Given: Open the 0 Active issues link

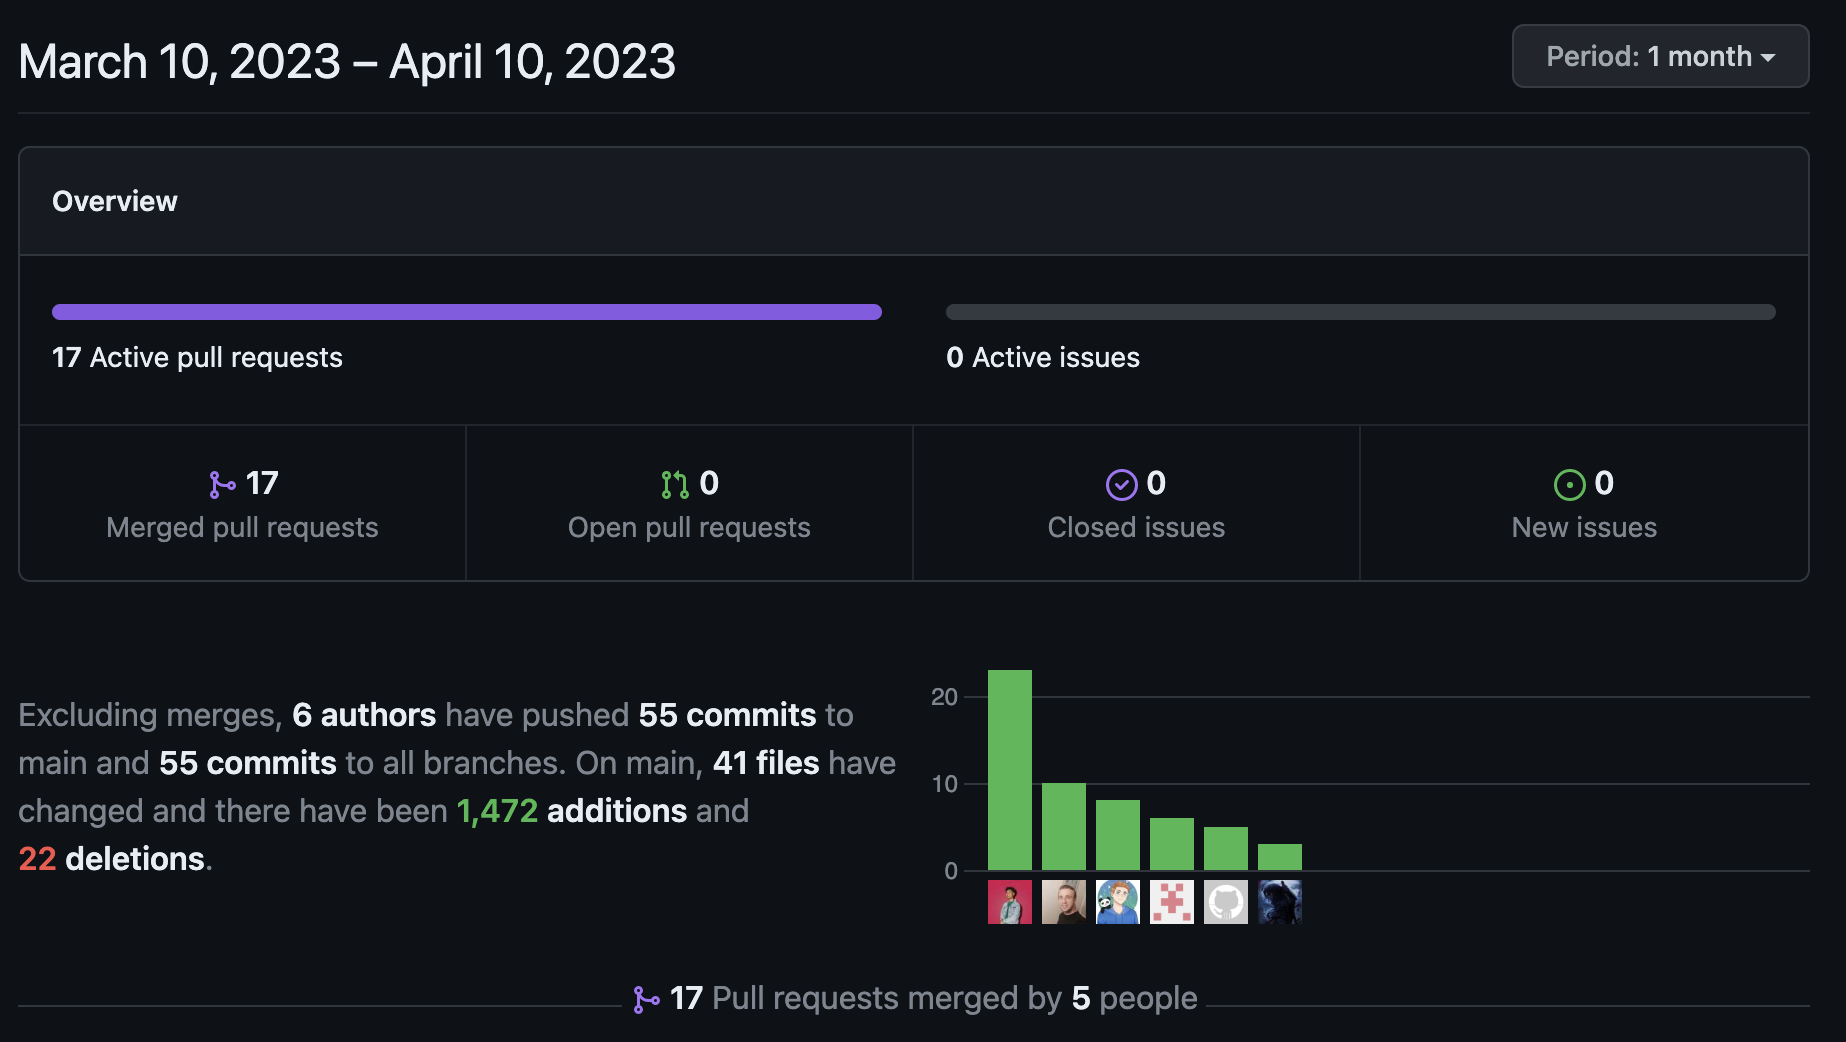Looking at the screenshot, I should (x=1043, y=357).
